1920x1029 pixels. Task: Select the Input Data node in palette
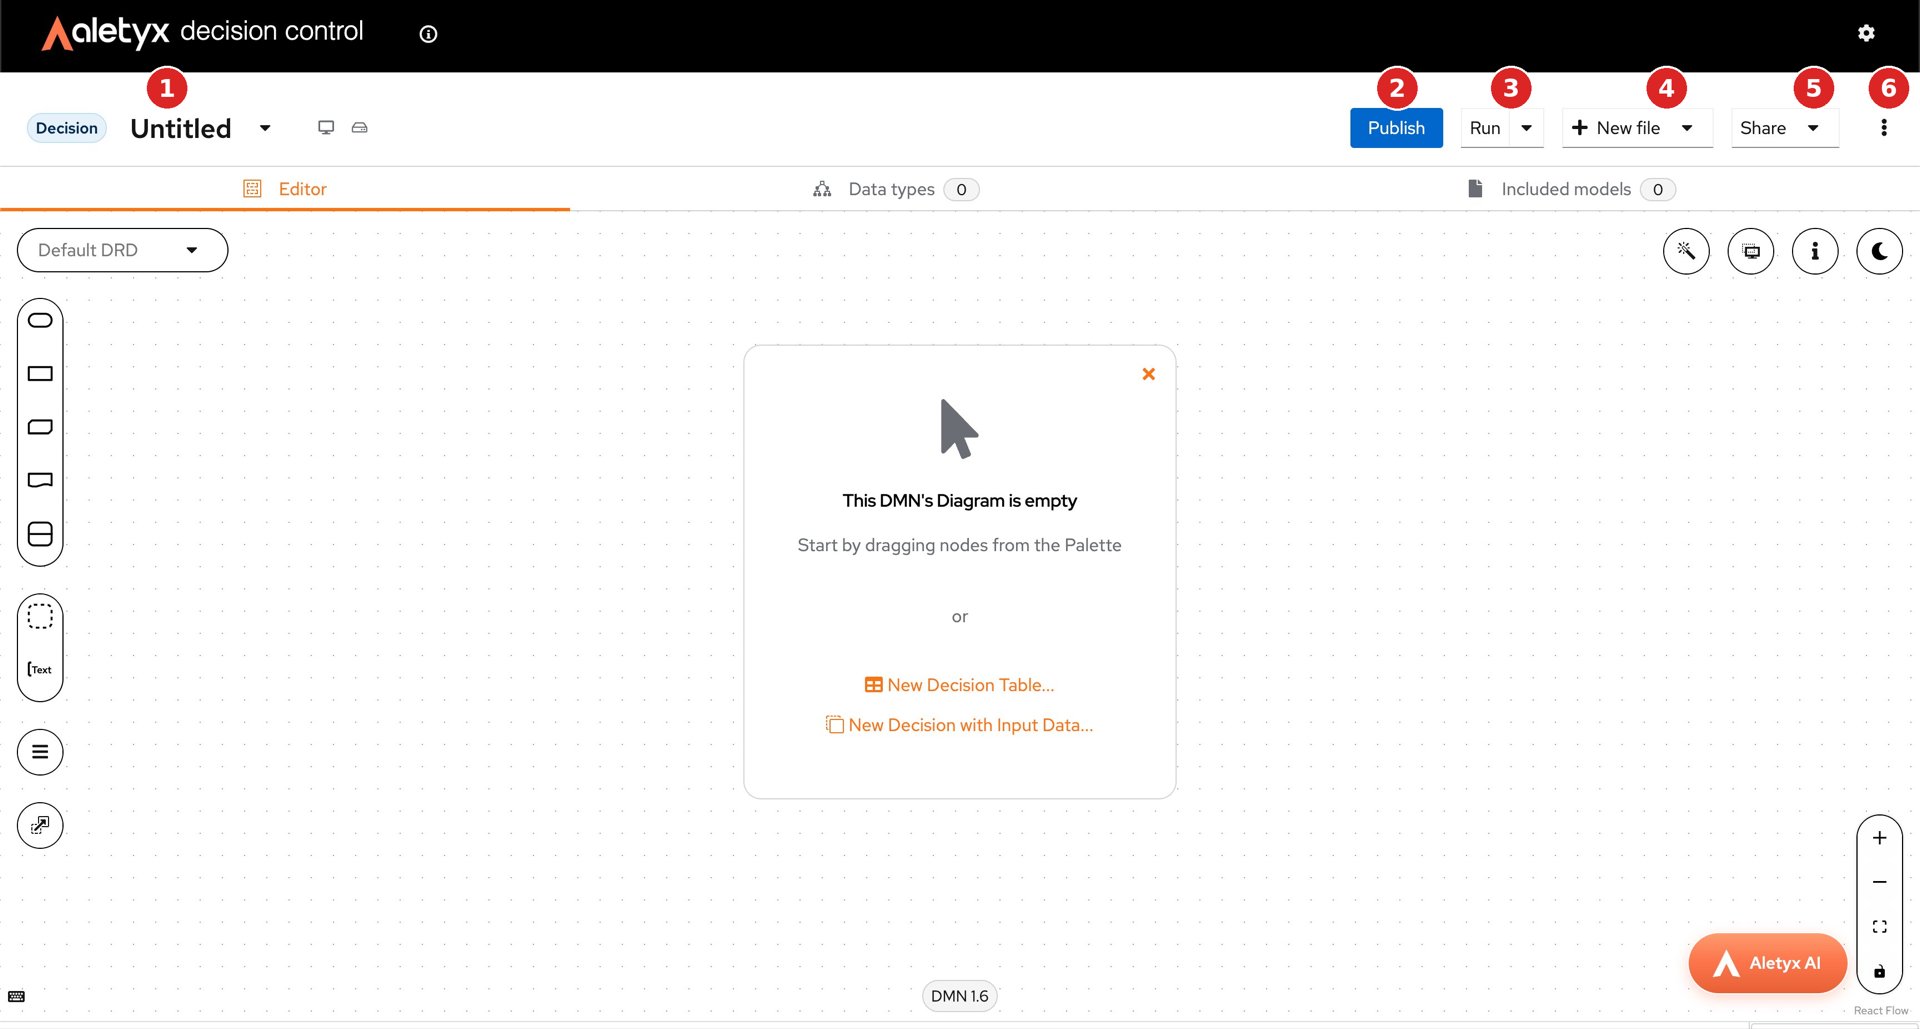coord(40,320)
